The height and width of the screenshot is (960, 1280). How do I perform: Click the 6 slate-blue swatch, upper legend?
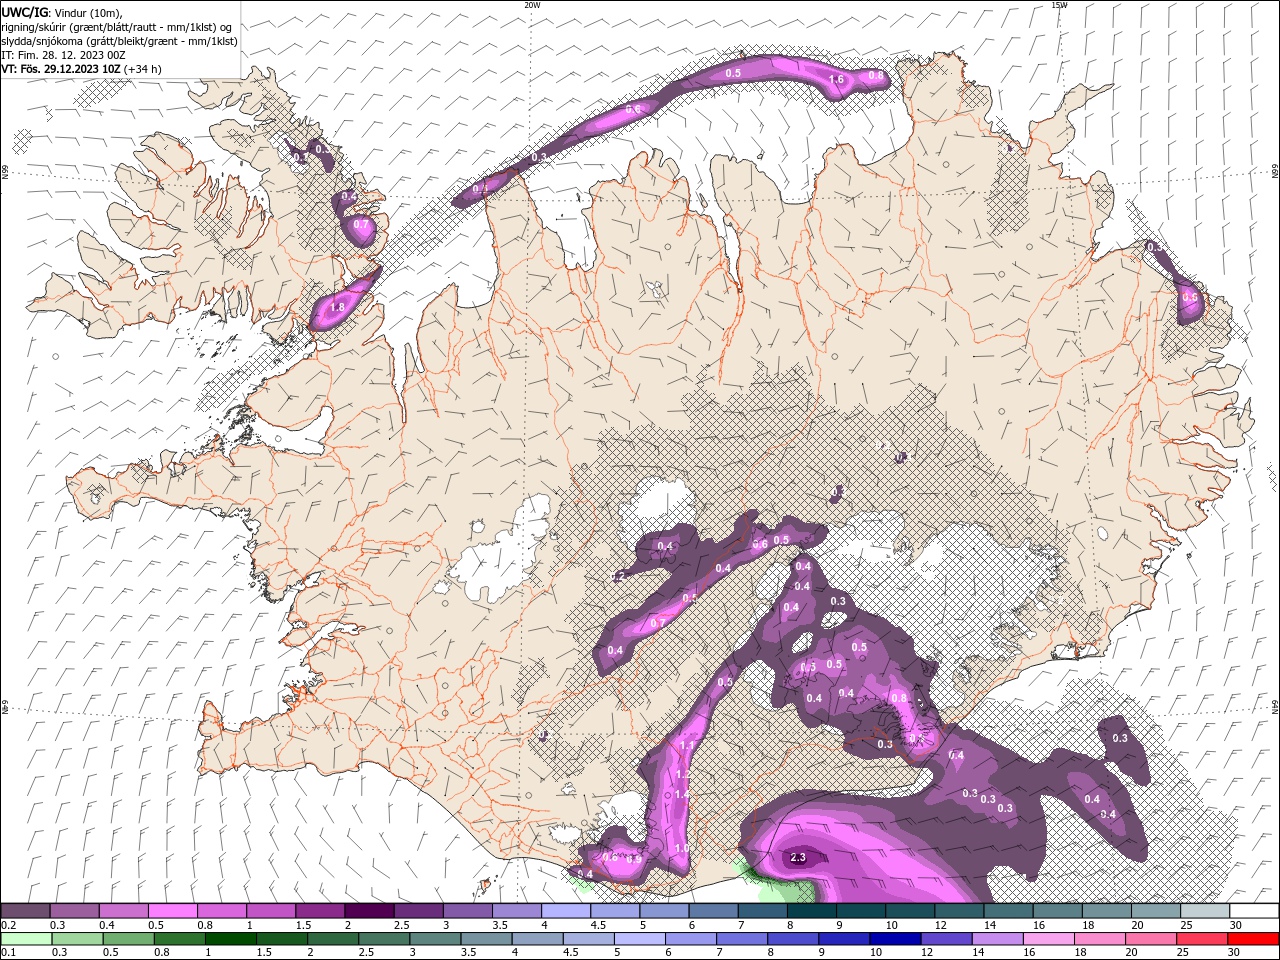click(713, 911)
